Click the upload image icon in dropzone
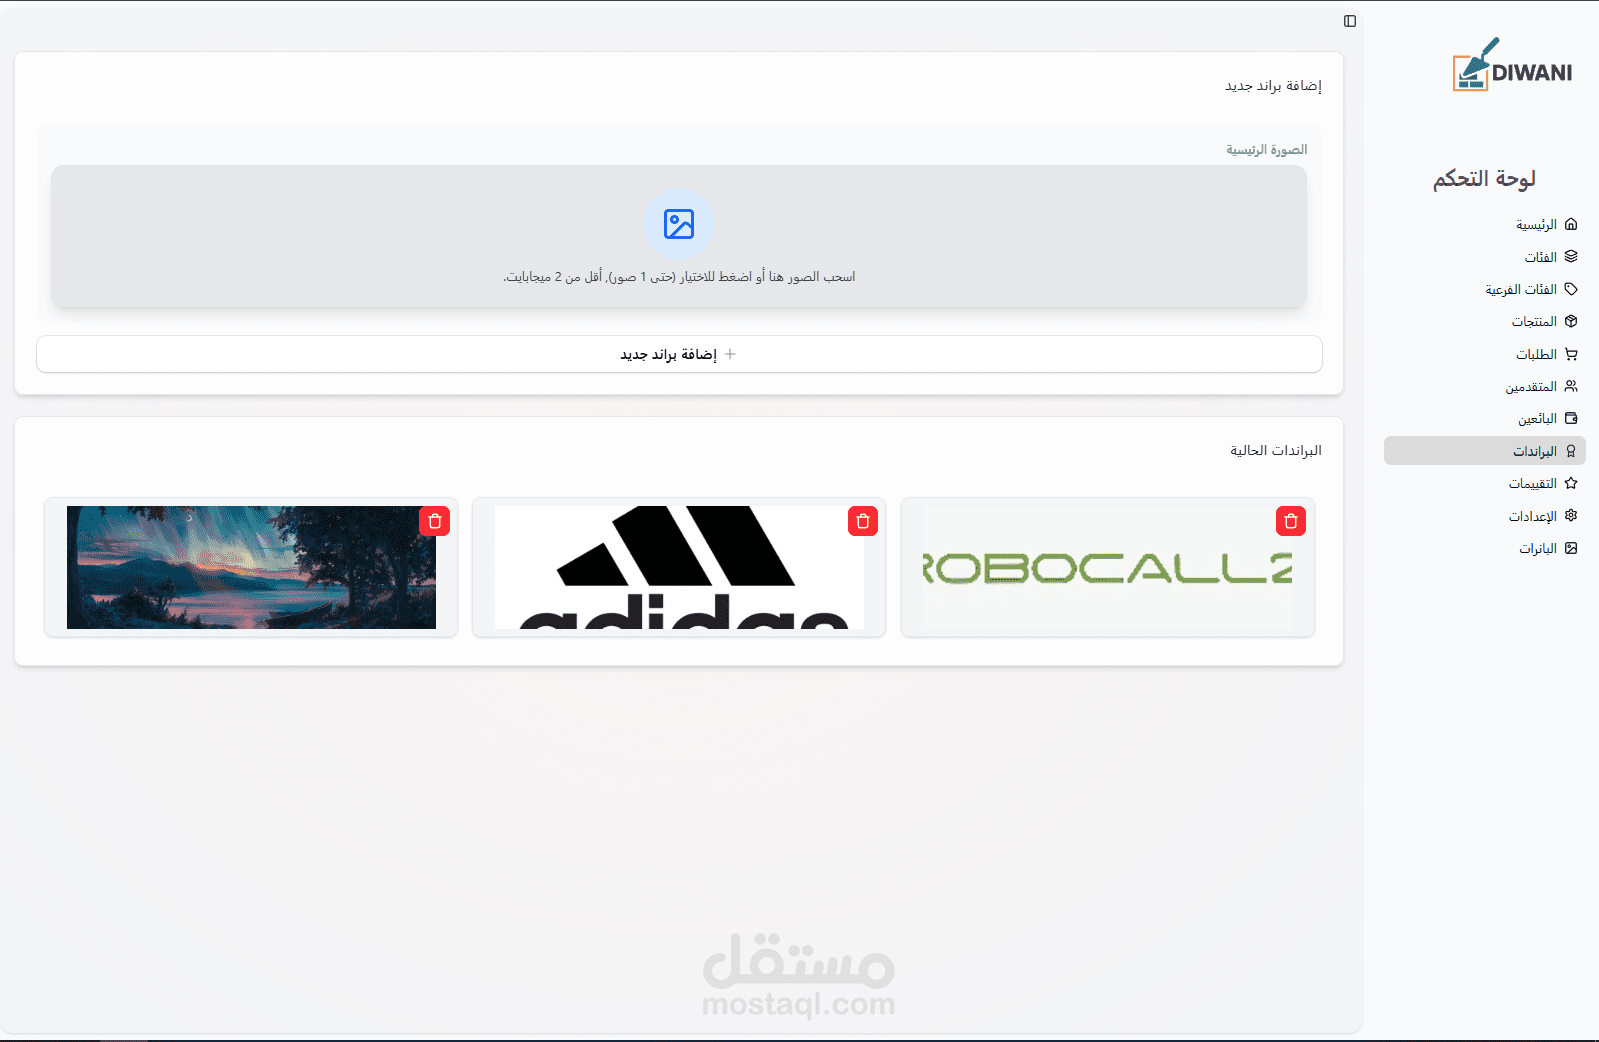The width and height of the screenshot is (1599, 1042). pyautogui.click(x=679, y=224)
